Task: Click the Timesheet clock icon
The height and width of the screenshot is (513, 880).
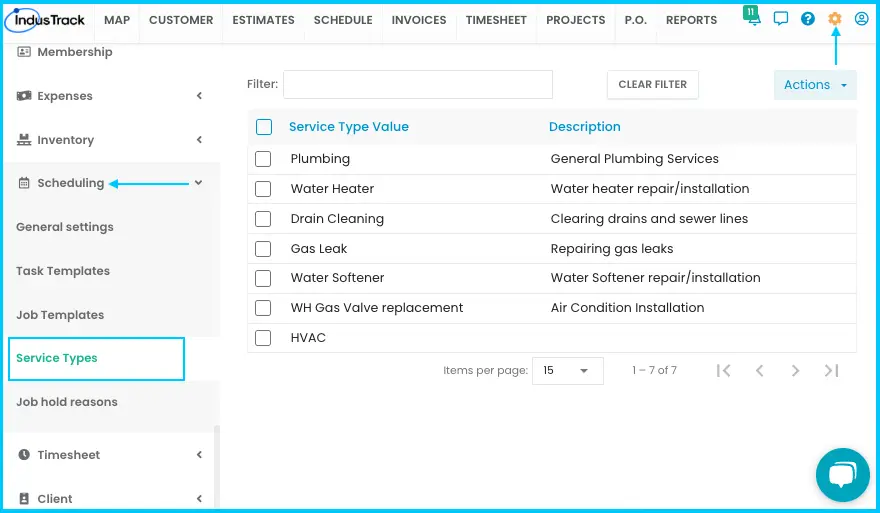Action: (x=24, y=455)
